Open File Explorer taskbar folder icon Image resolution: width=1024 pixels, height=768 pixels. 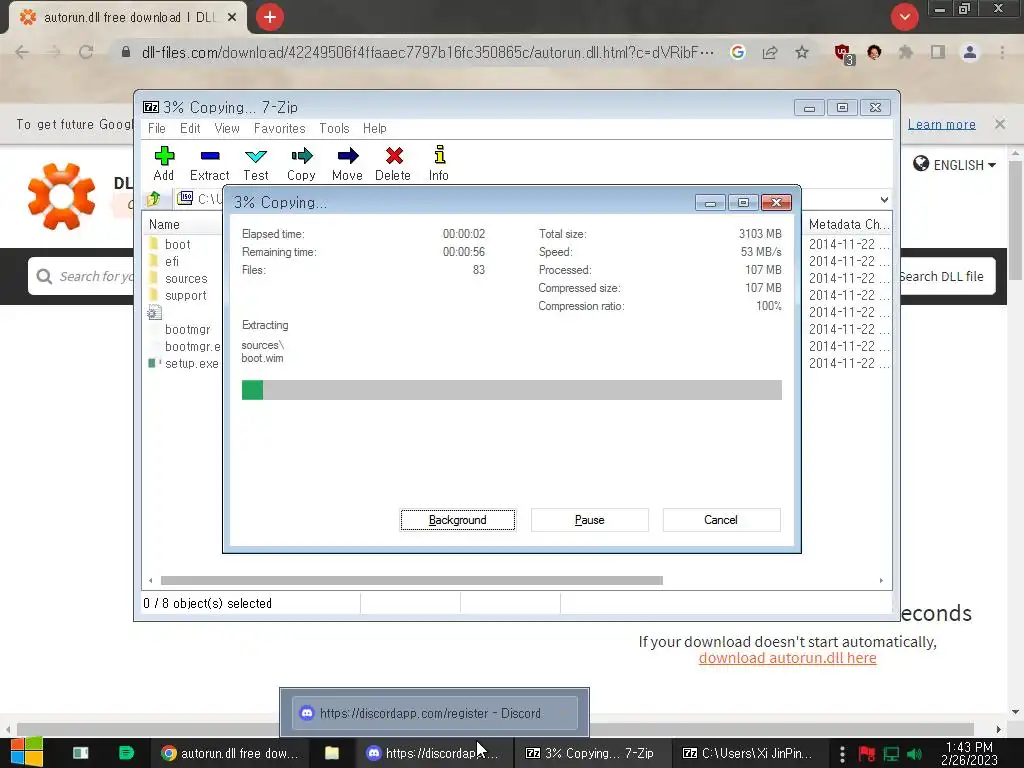(332, 753)
